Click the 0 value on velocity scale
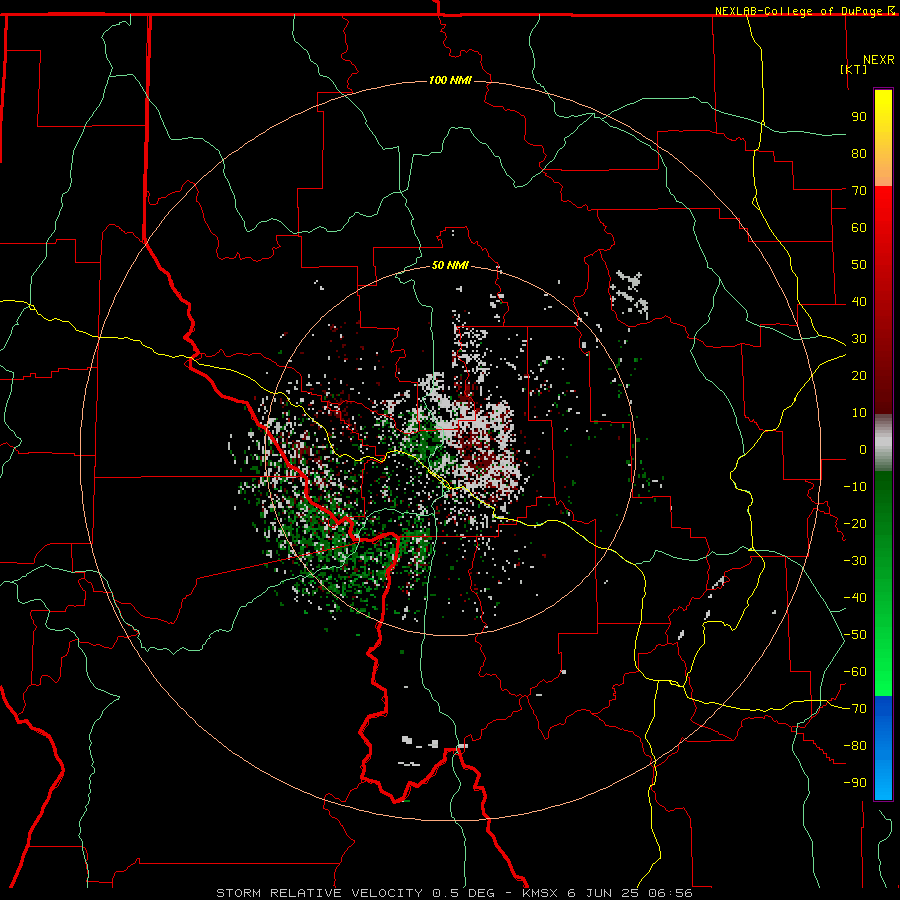This screenshot has height=900, width=900. (863, 449)
